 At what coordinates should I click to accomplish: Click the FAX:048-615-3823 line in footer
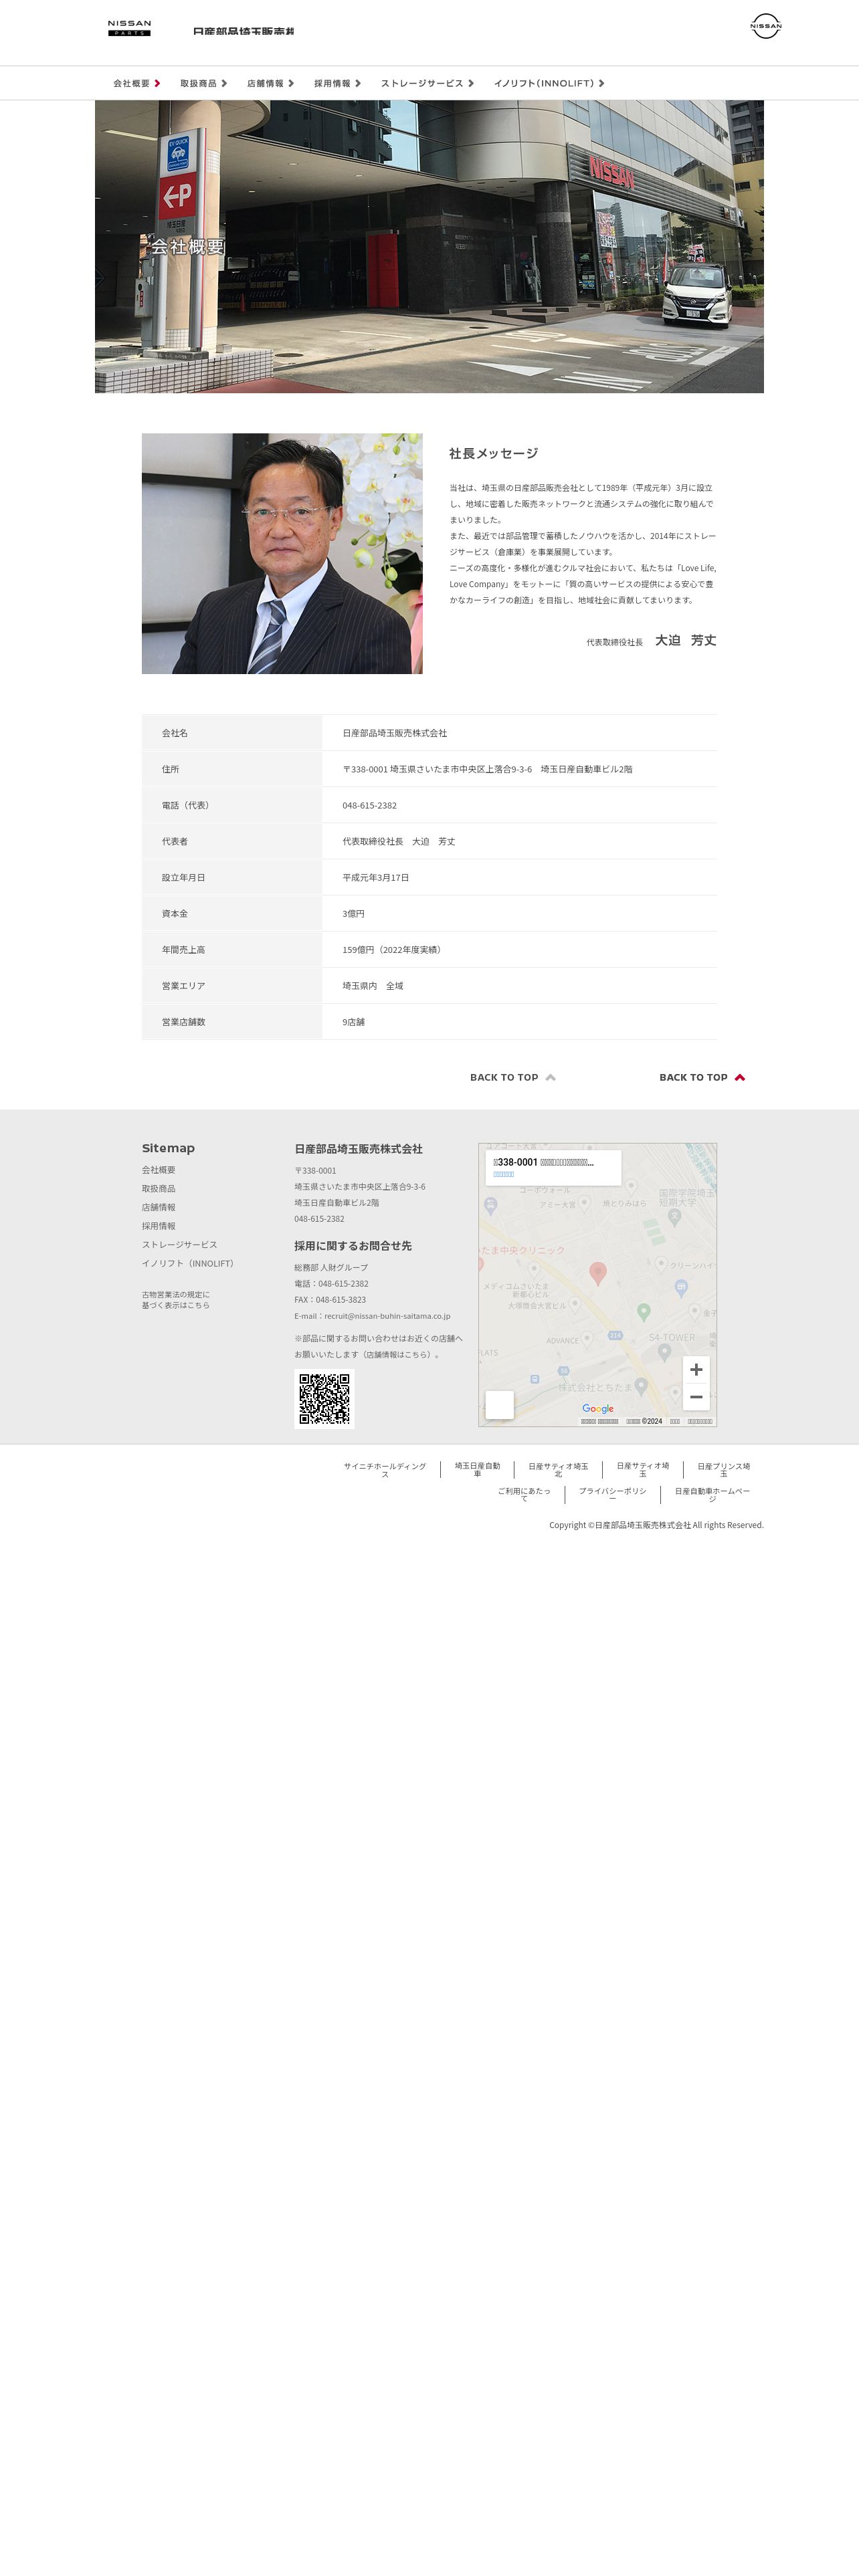(330, 1300)
